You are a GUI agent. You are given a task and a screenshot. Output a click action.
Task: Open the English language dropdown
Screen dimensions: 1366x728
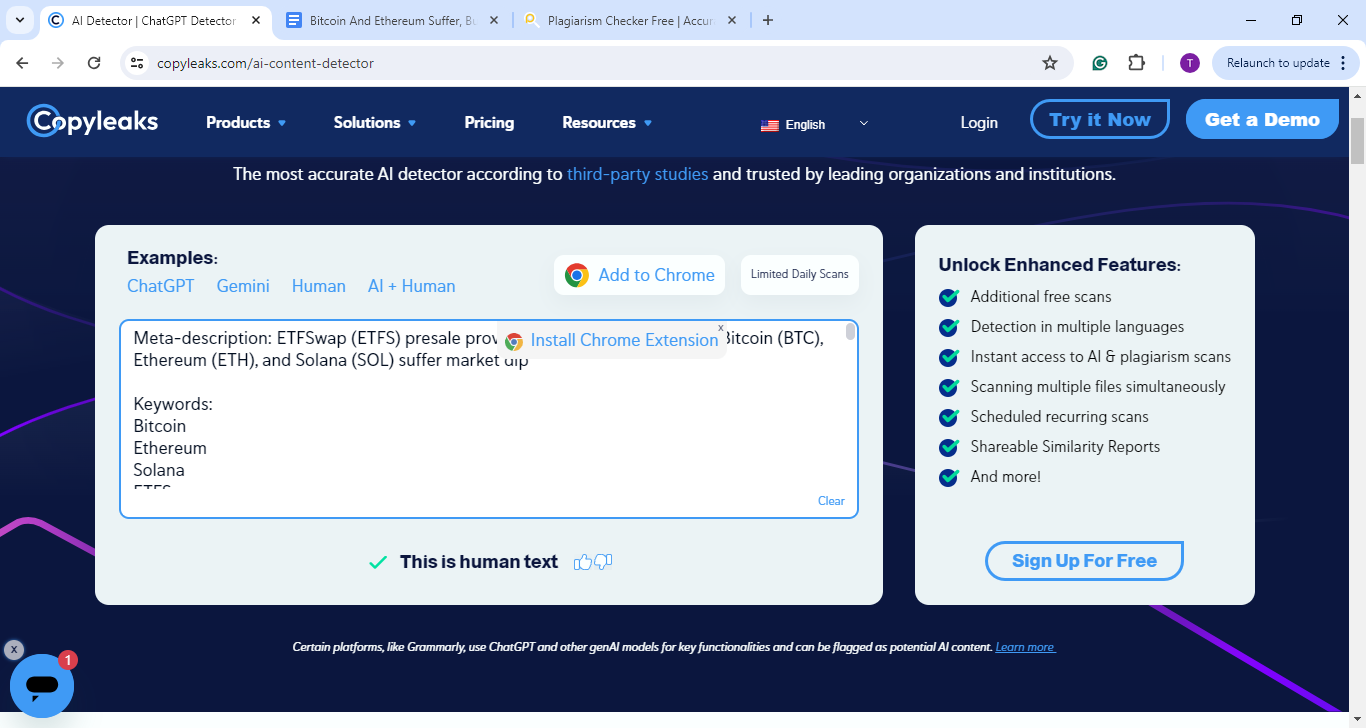tap(815, 124)
